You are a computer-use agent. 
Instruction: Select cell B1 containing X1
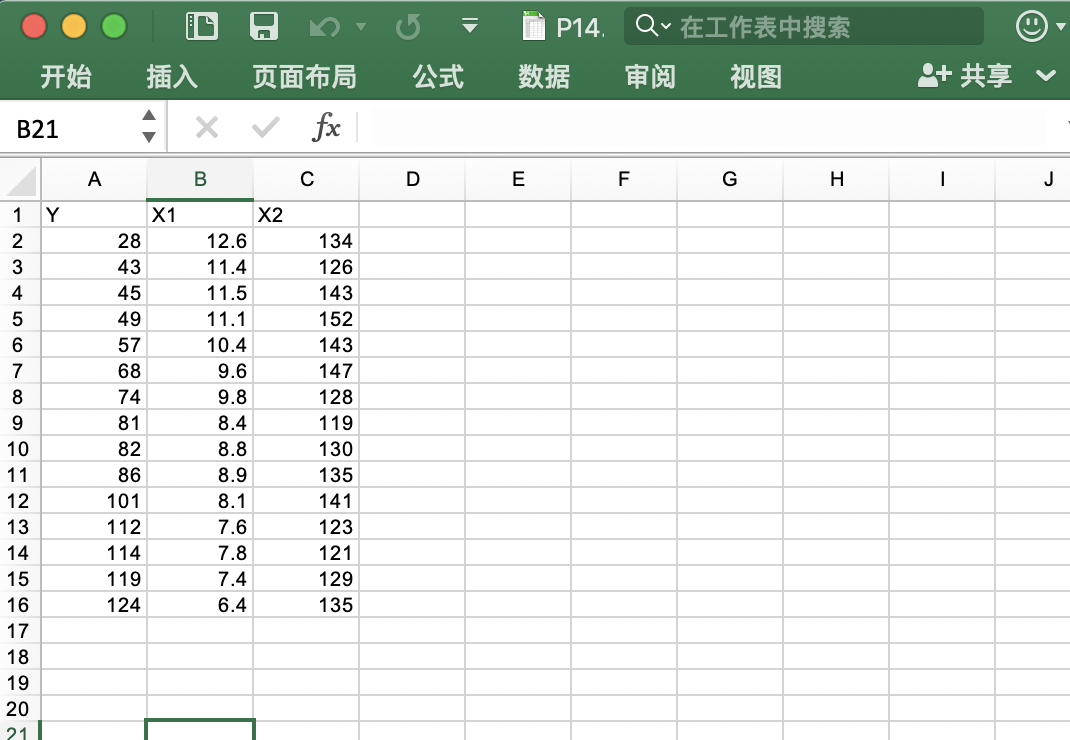200,215
